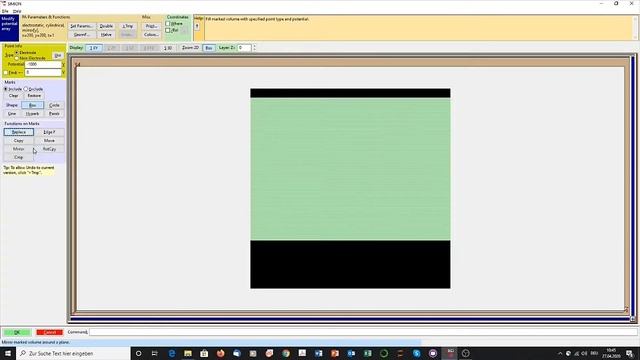Focus the Find value field

click(x=43, y=73)
